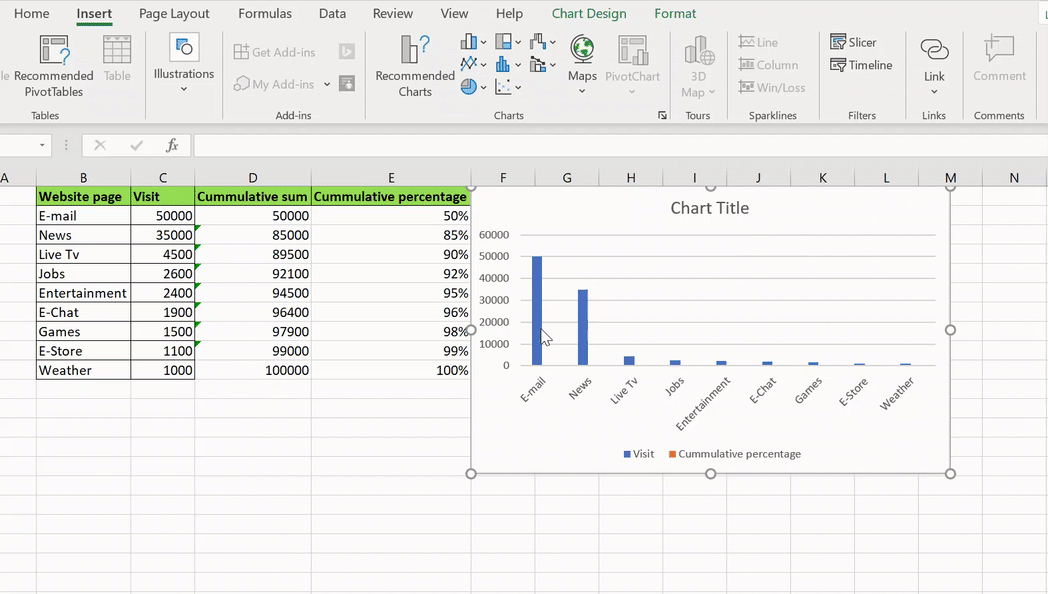Insert a Win/Loss sparkline
The height and width of the screenshot is (594, 1048).
coord(772,88)
